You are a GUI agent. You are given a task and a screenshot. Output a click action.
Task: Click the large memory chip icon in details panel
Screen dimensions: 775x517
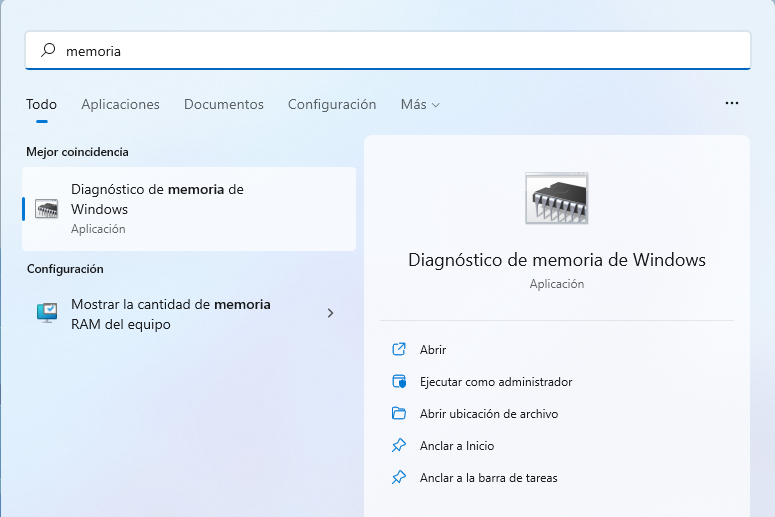click(x=556, y=198)
